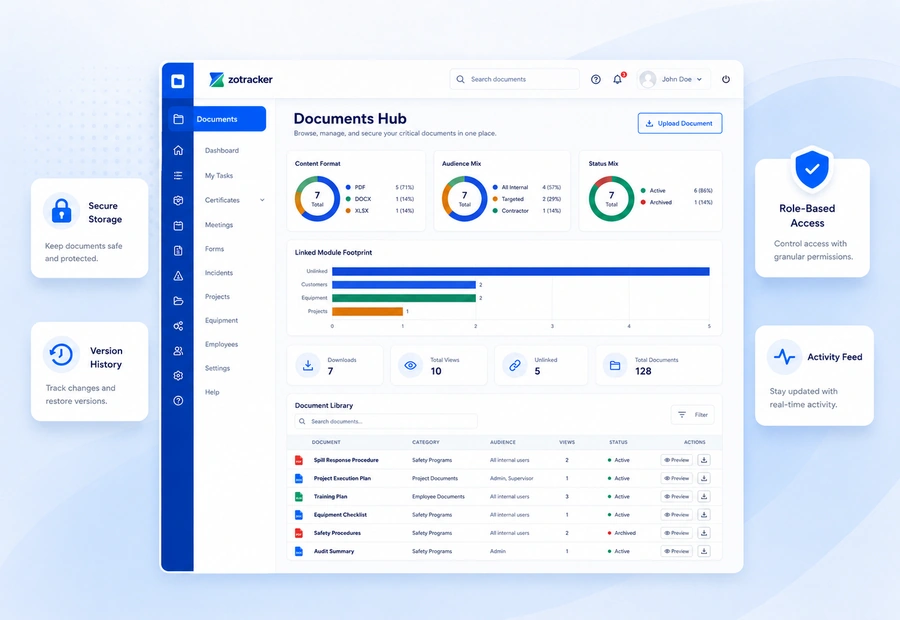Download the Training Plan document
The image size is (900, 620).
(704, 497)
